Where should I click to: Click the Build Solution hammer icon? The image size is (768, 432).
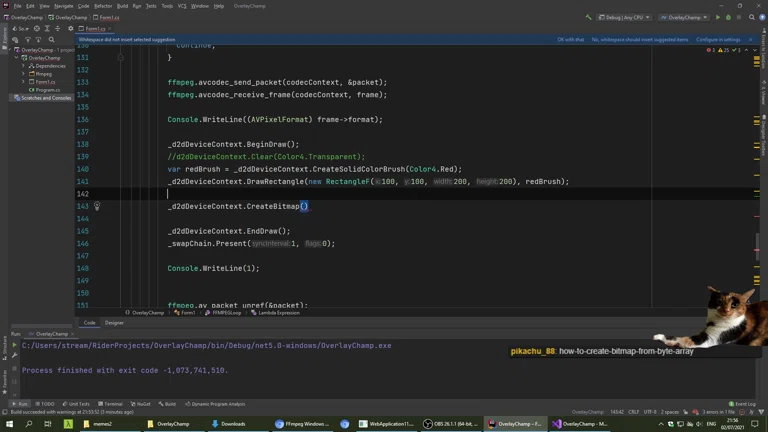pos(588,17)
